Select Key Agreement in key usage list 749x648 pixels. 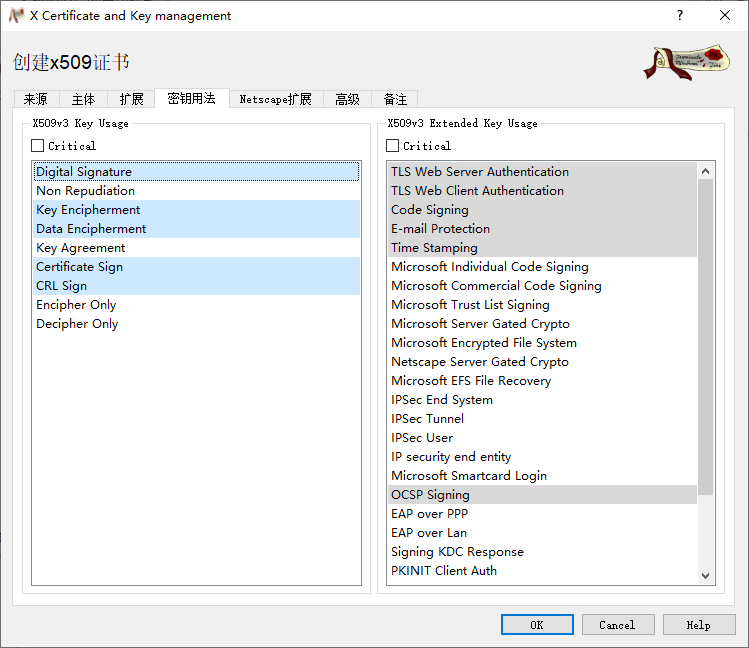click(x=80, y=248)
